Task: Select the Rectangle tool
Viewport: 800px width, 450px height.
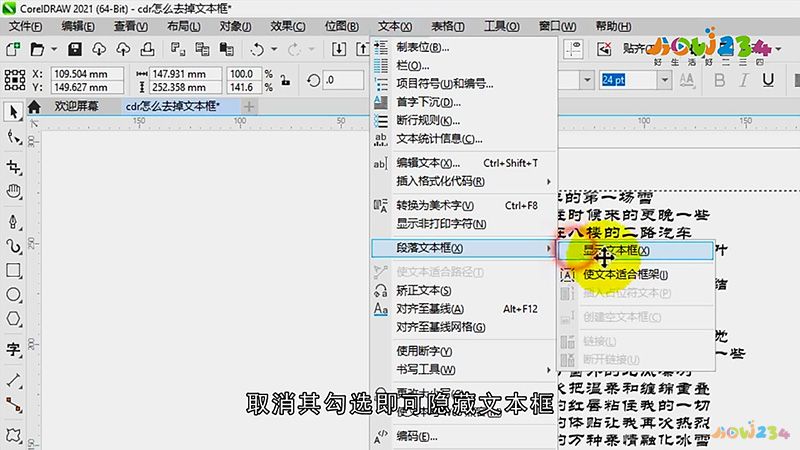Action: 13,270
